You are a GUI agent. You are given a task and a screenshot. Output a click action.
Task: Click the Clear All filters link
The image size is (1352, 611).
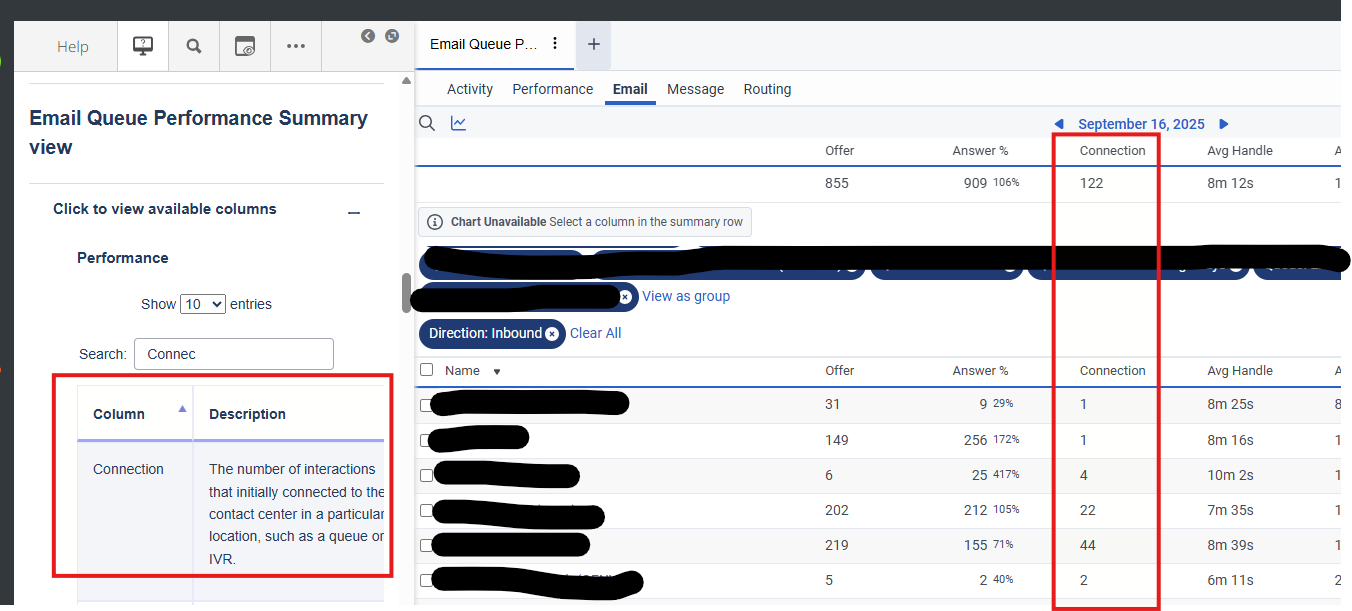click(595, 333)
